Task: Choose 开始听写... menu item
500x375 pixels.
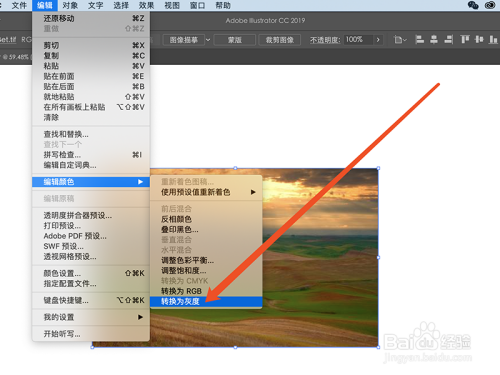Action: [91, 334]
